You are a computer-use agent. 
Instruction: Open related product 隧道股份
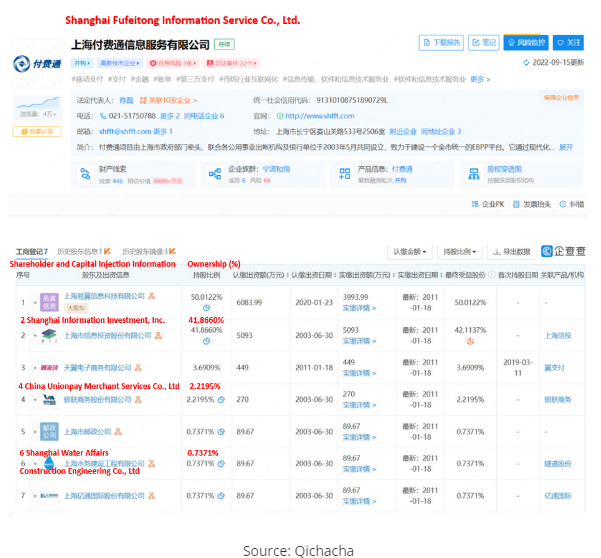pos(558,464)
